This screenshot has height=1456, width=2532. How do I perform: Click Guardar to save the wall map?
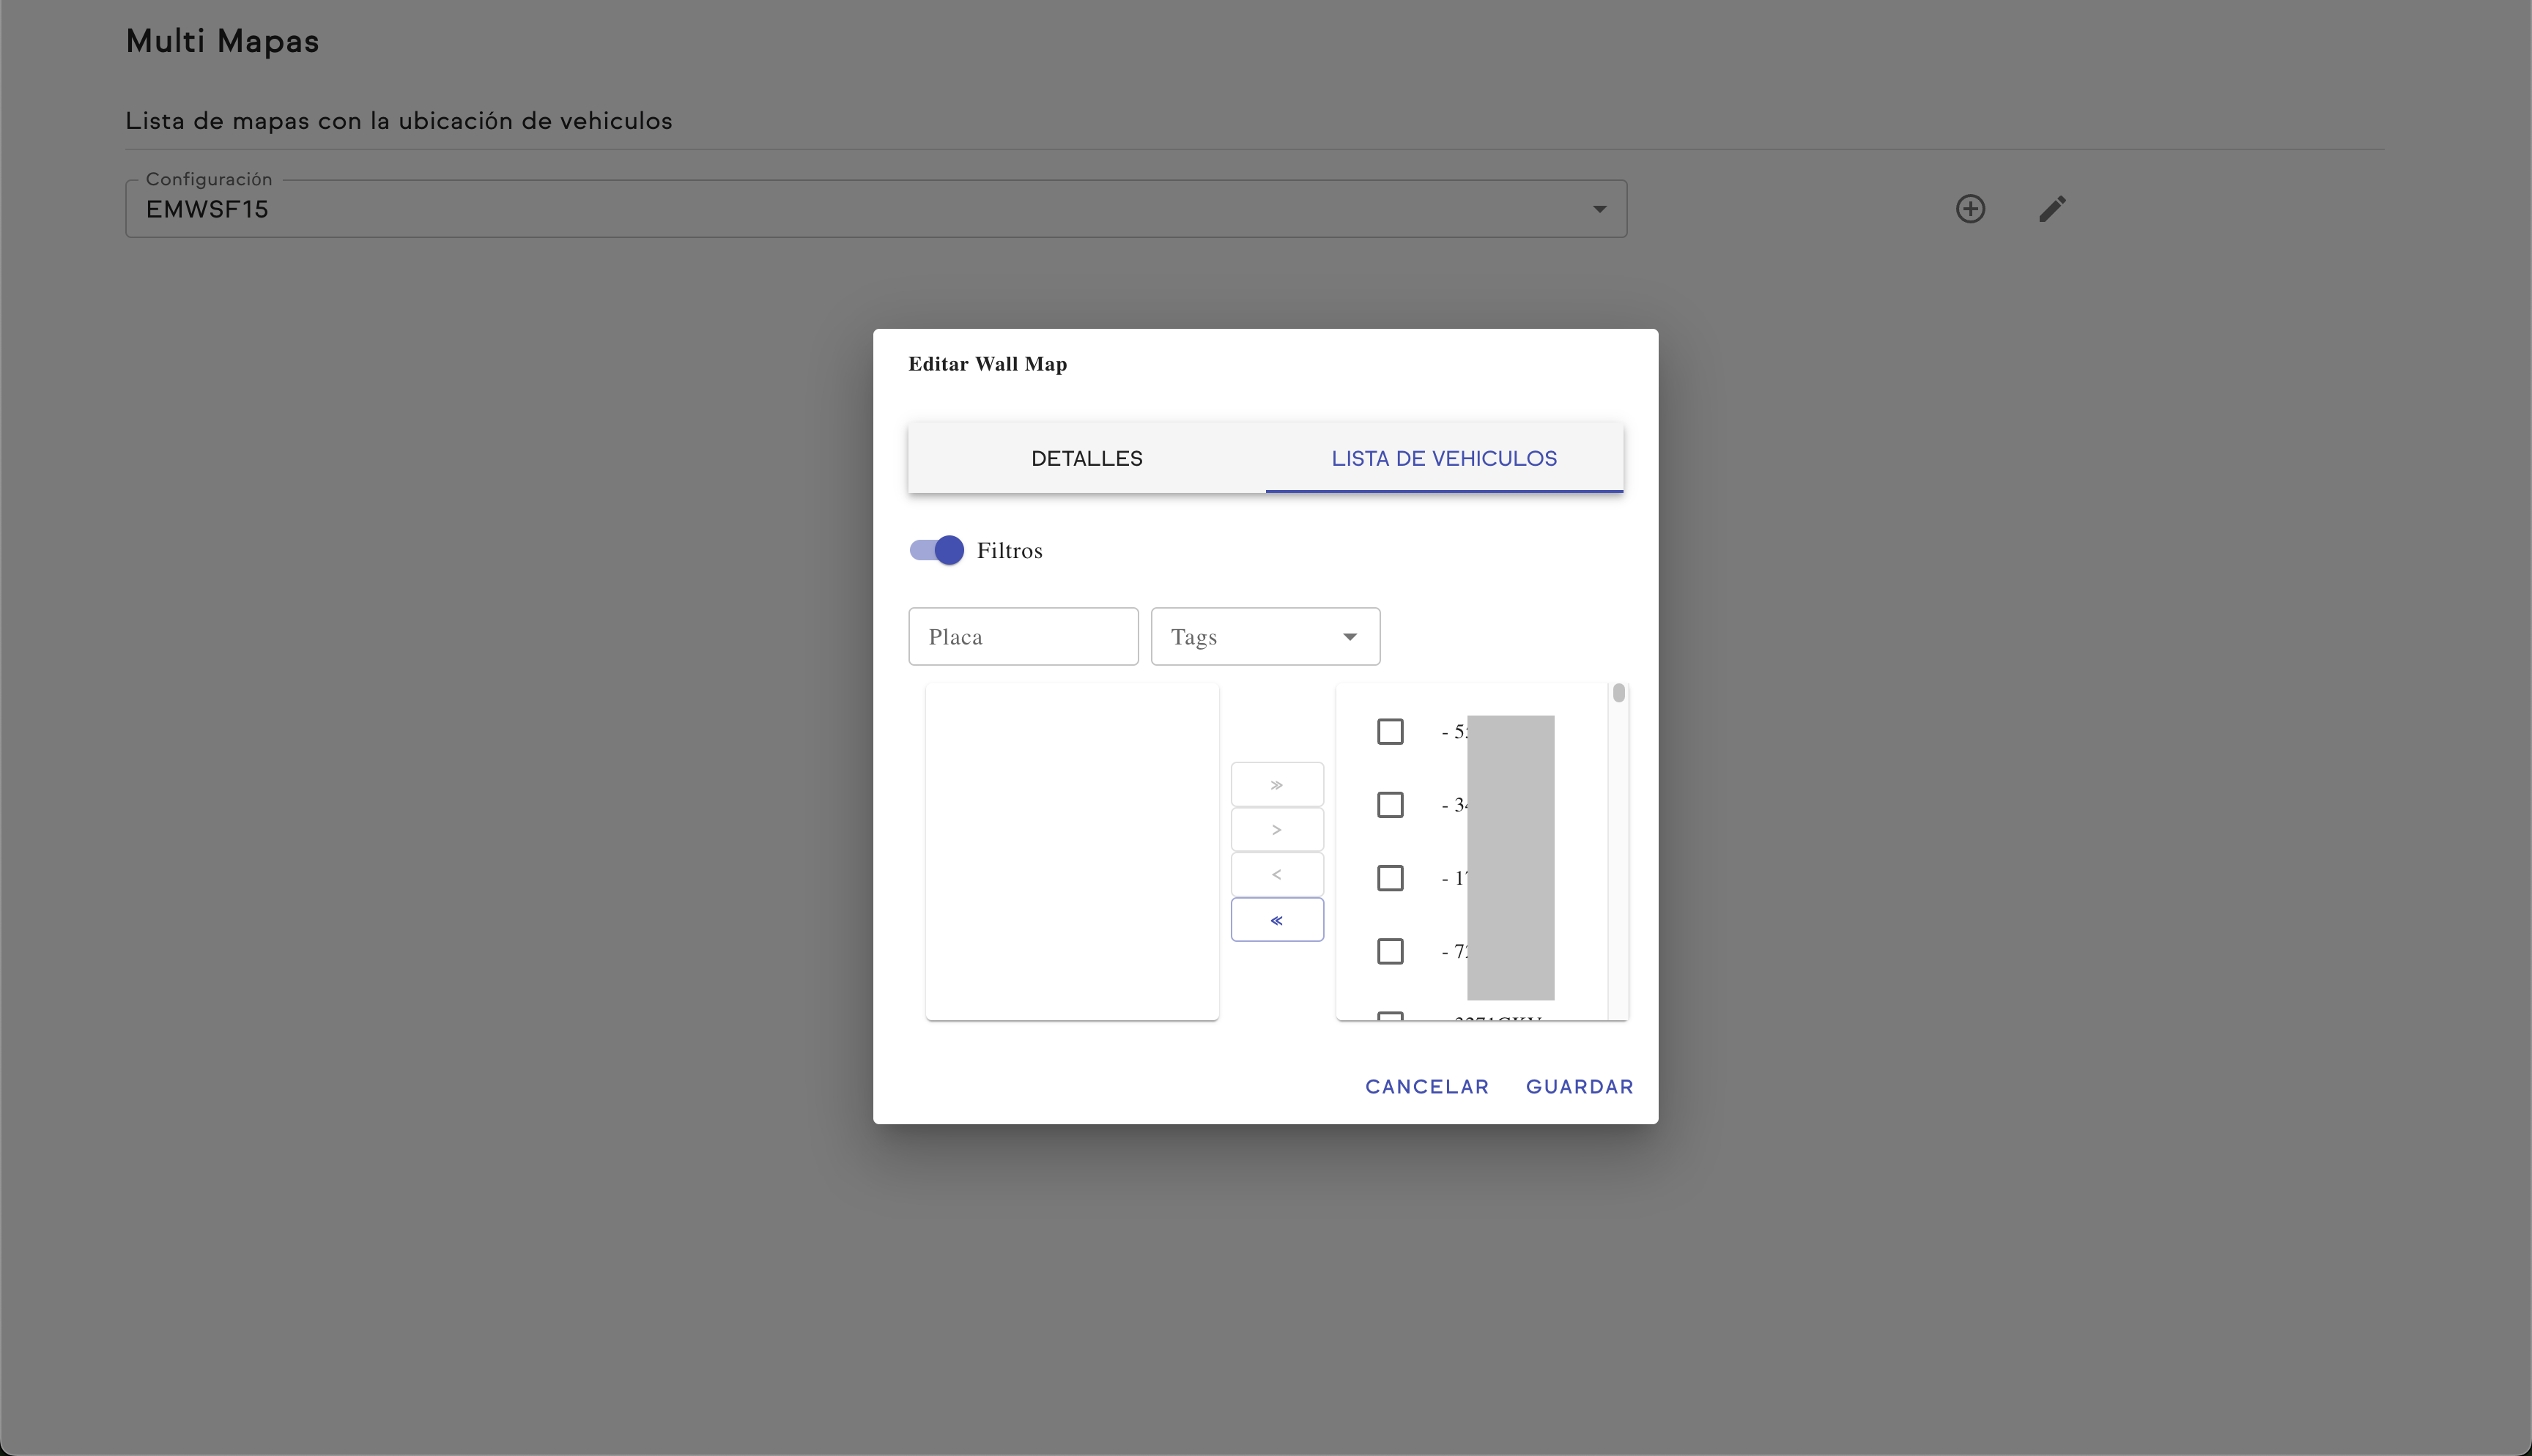[1579, 1087]
